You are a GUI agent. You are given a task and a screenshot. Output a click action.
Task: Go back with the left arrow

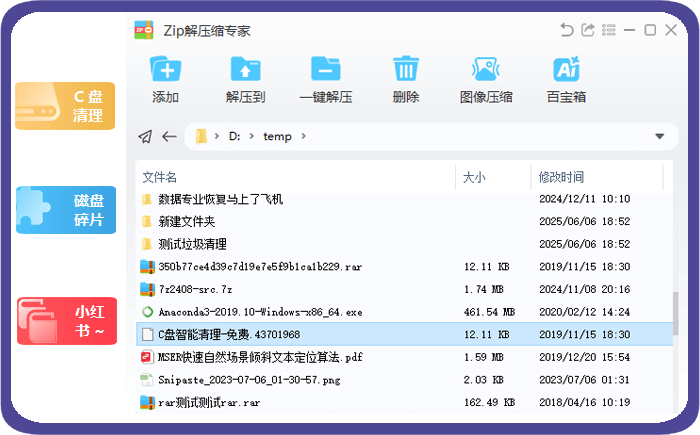click(x=169, y=136)
